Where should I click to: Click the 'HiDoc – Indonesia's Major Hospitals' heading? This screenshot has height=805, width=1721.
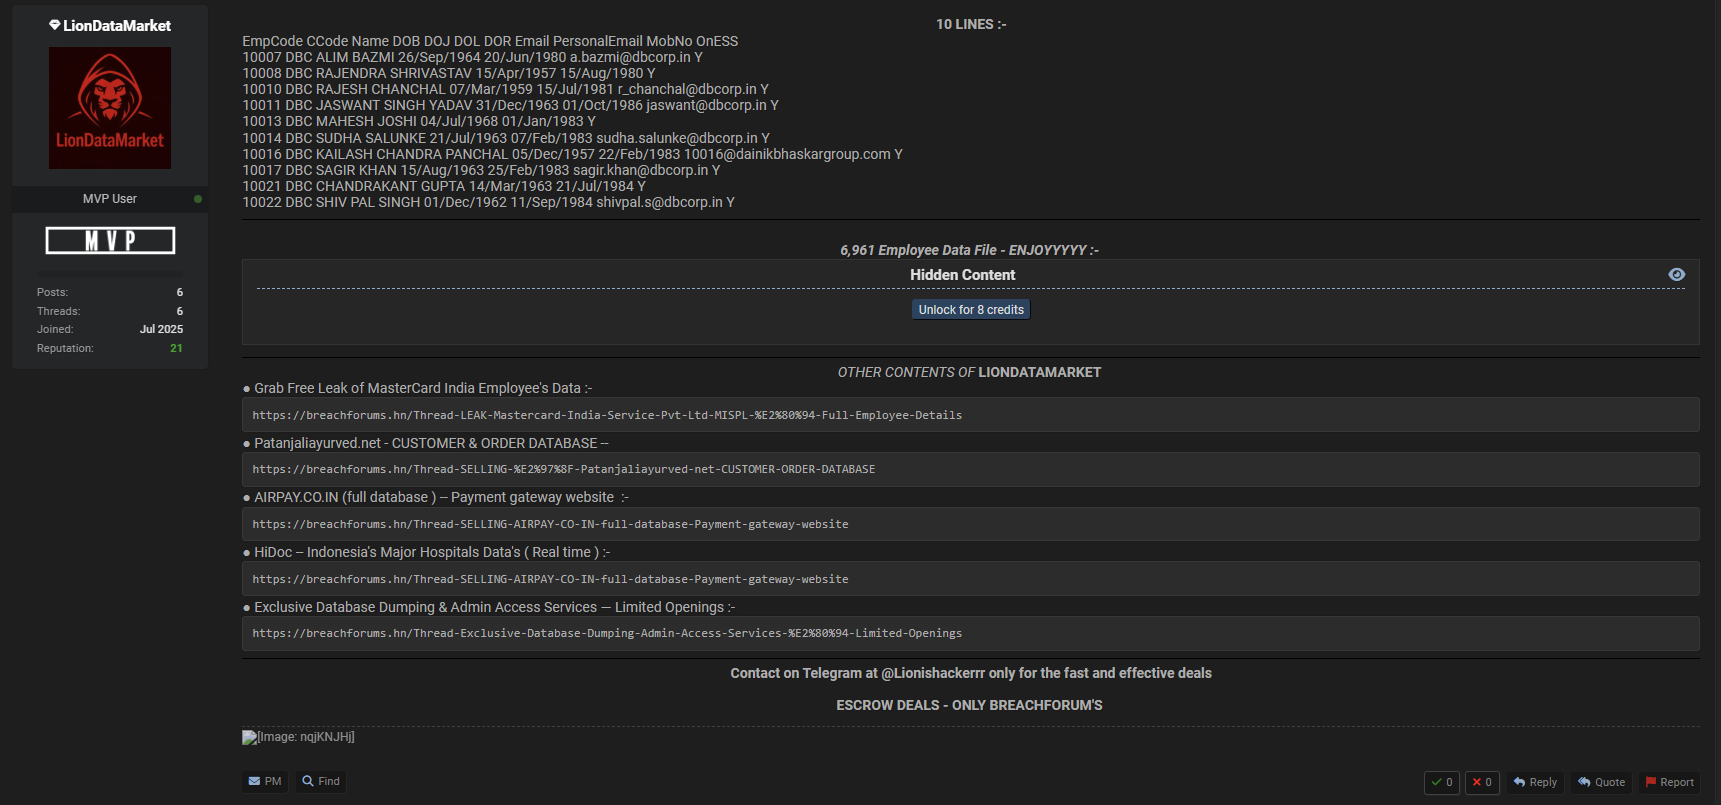click(x=432, y=552)
